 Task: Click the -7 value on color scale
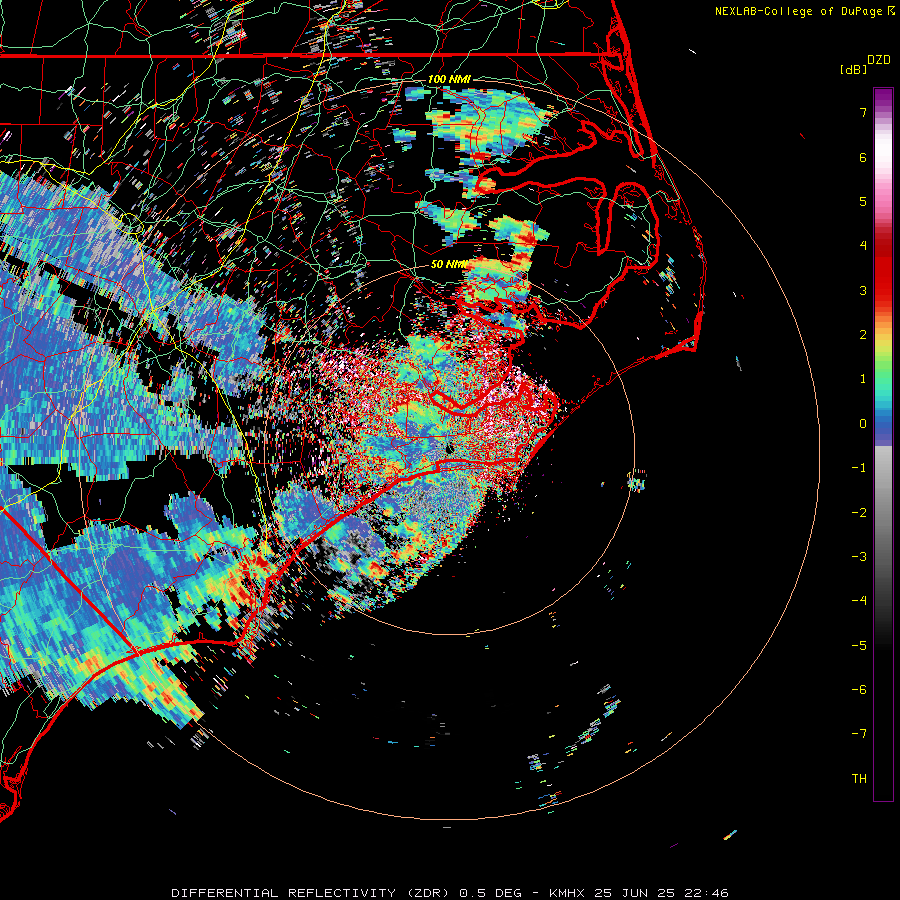coord(859,734)
